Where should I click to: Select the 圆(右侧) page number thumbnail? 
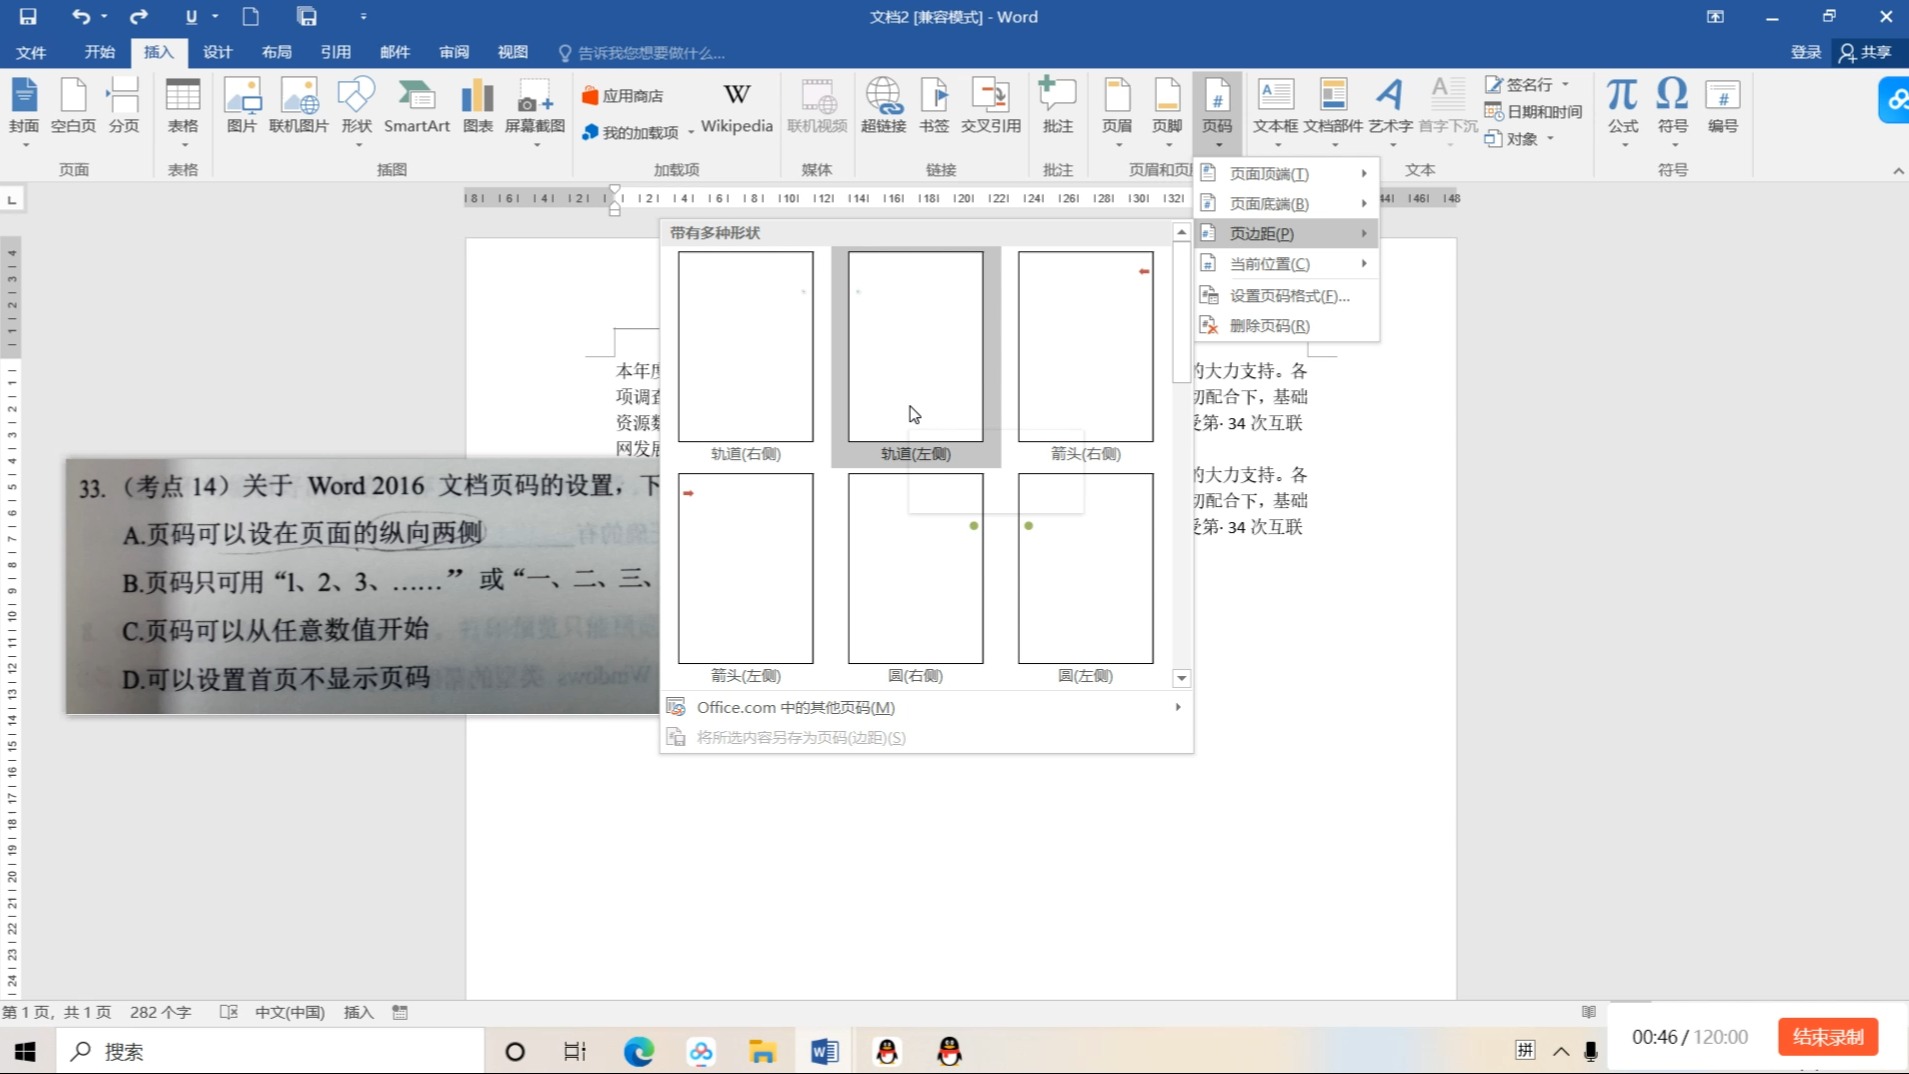point(916,578)
